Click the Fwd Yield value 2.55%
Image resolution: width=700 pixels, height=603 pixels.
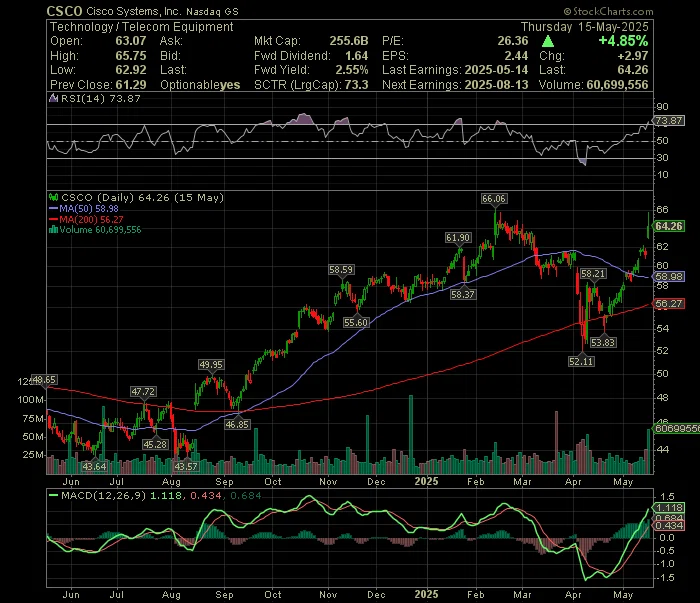351,70
